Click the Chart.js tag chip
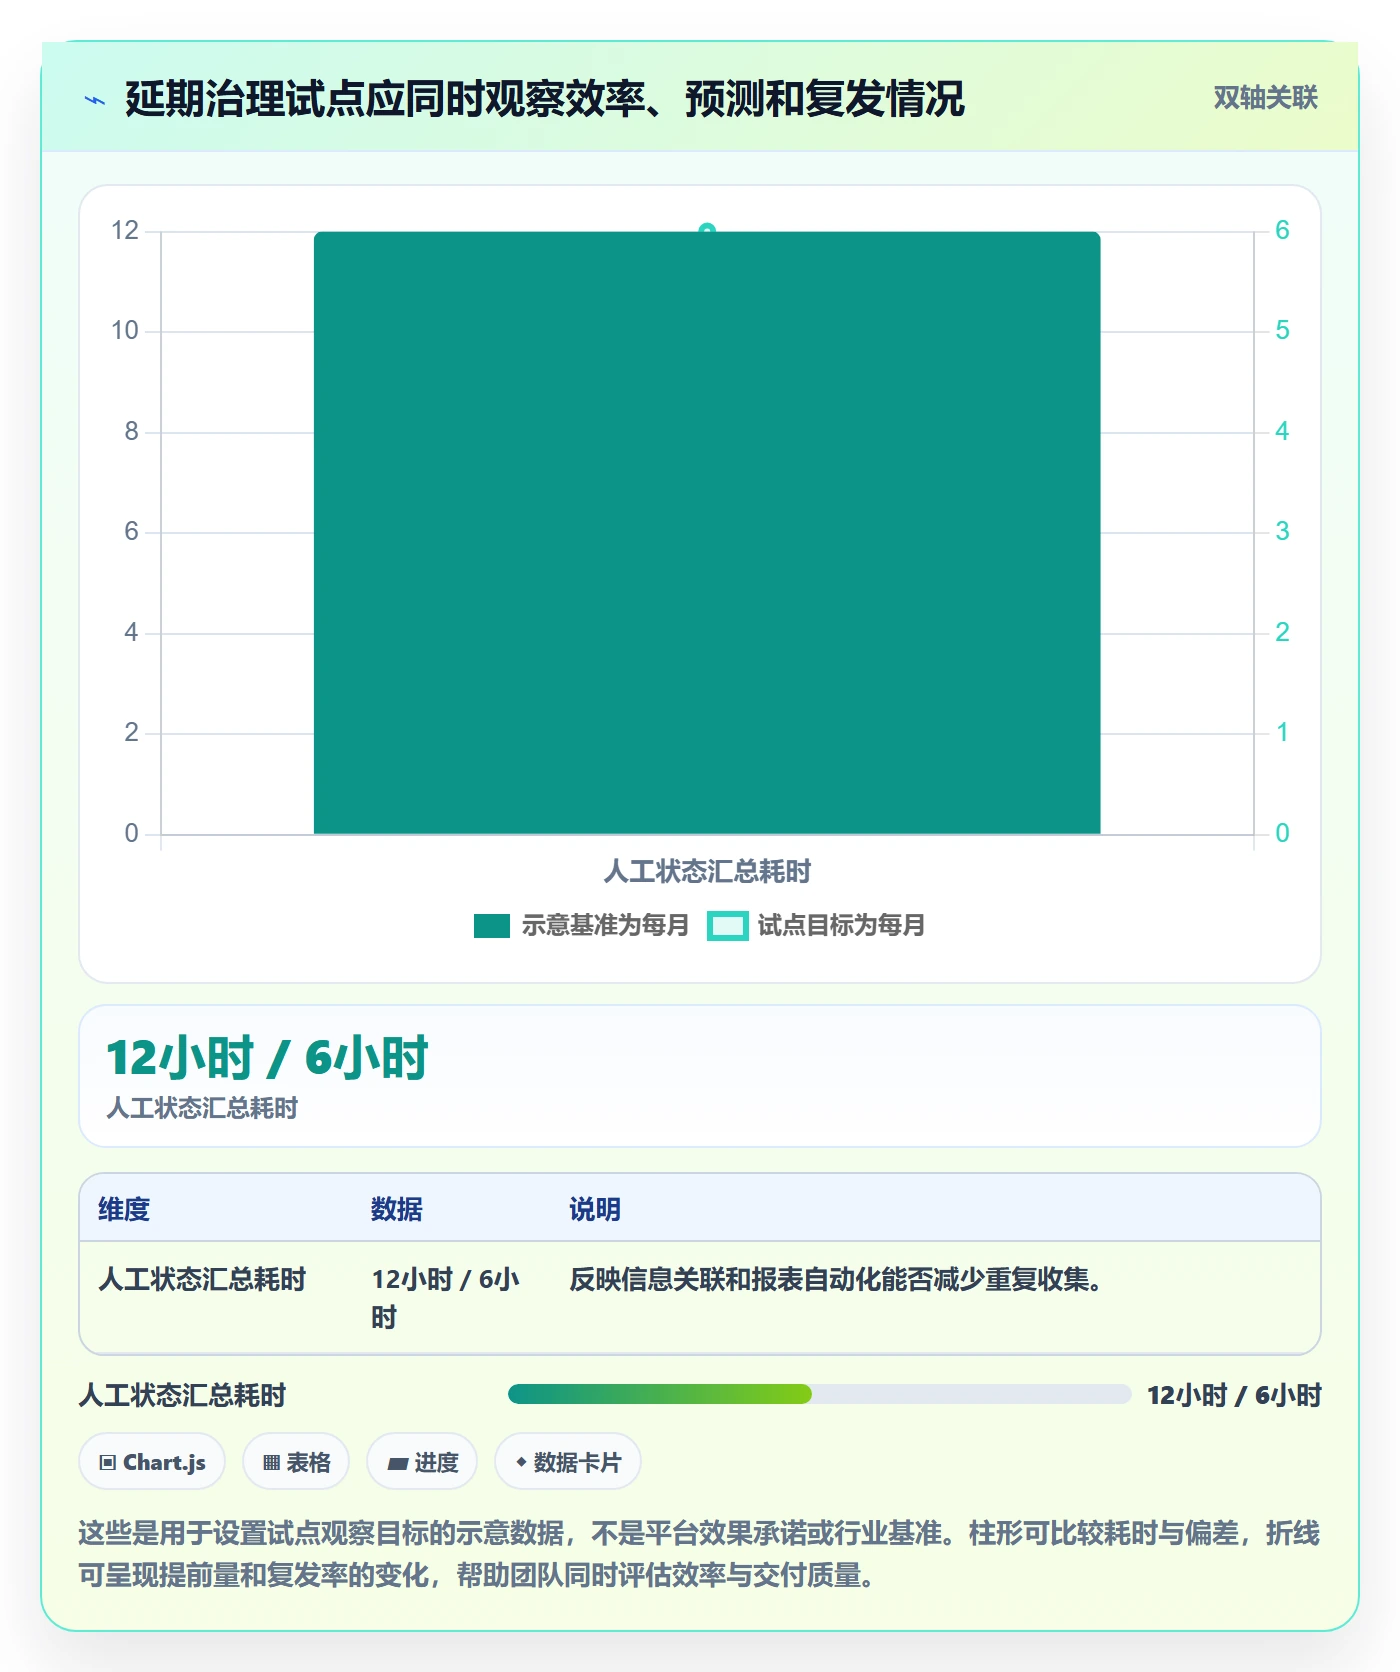The height and width of the screenshot is (1672, 1400). coord(152,1462)
